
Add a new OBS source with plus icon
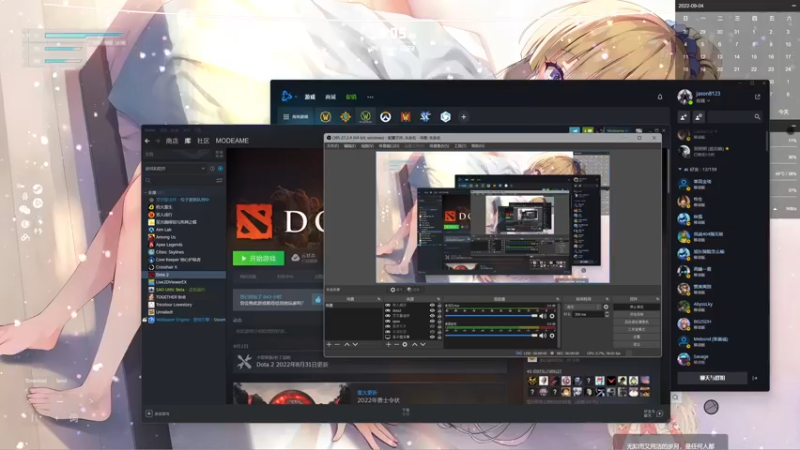(x=389, y=344)
